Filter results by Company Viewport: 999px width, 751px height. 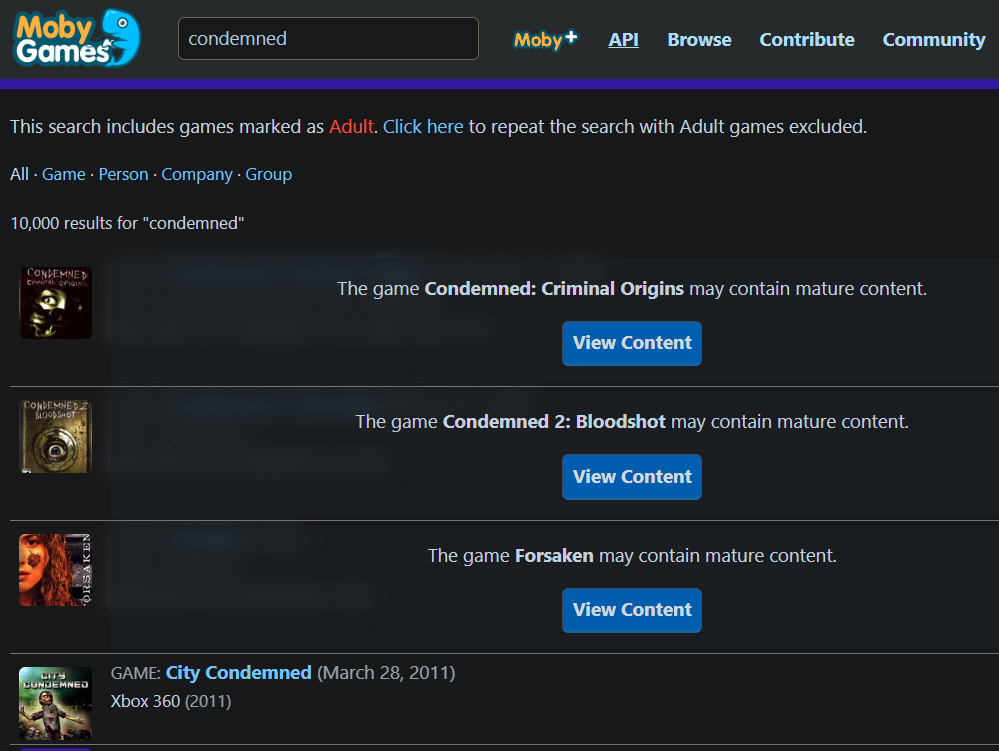[197, 174]
